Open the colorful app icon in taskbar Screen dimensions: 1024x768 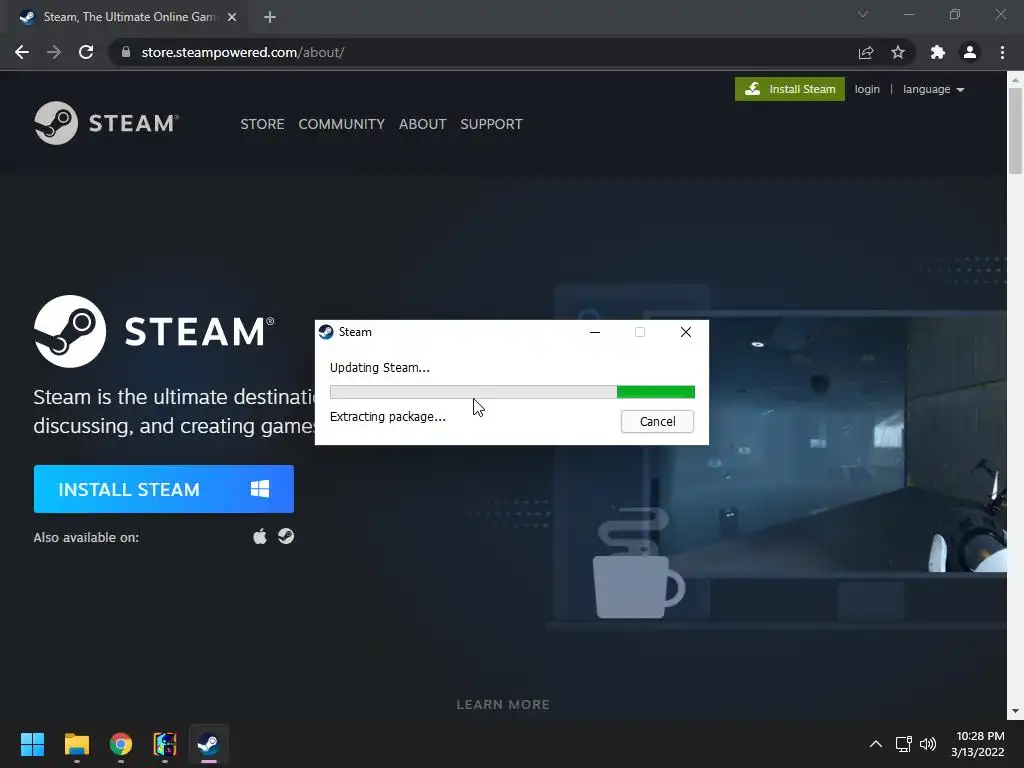[165, 744]
